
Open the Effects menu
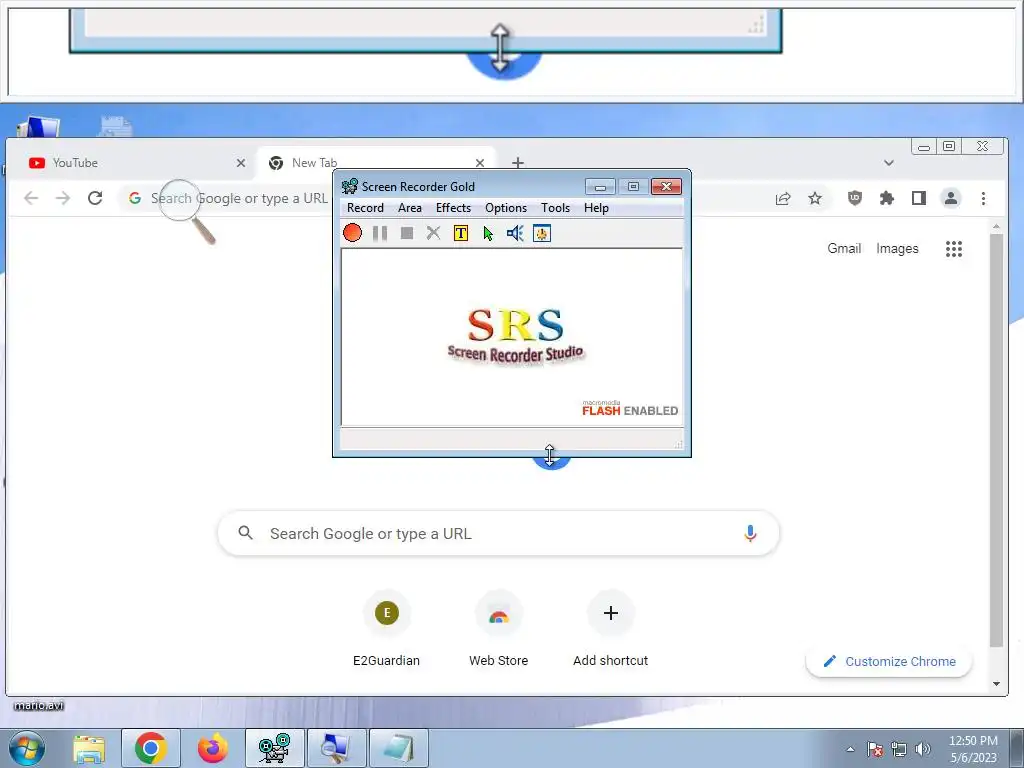tap(453, 208)
